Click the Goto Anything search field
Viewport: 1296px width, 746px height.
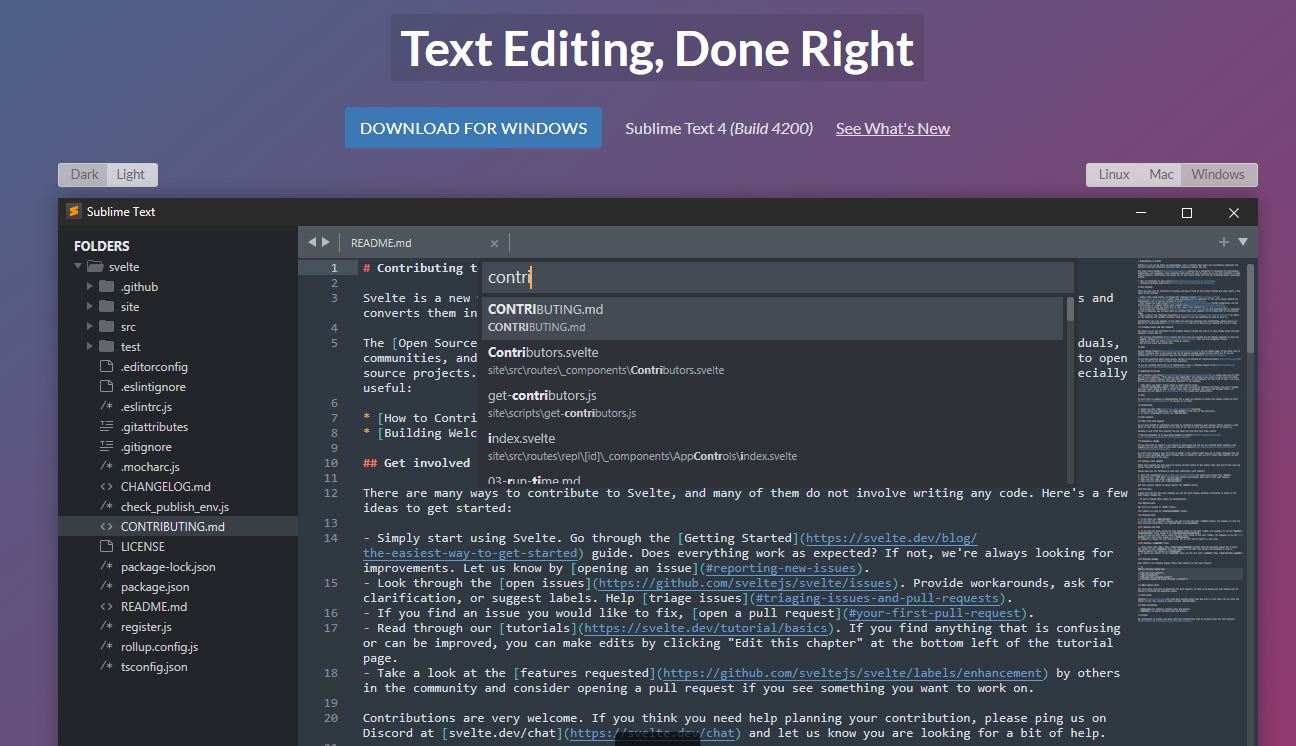tap(777, 277)
